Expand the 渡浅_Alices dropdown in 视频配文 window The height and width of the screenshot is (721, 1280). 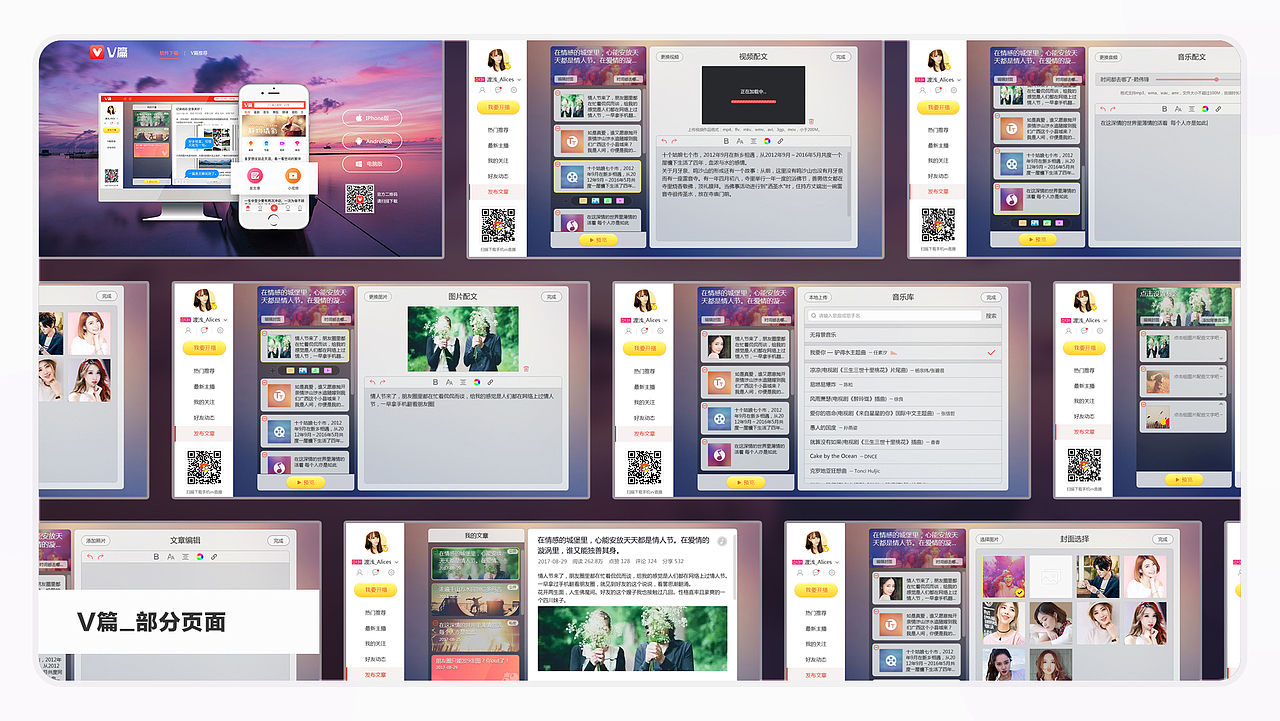pos(519,80)
